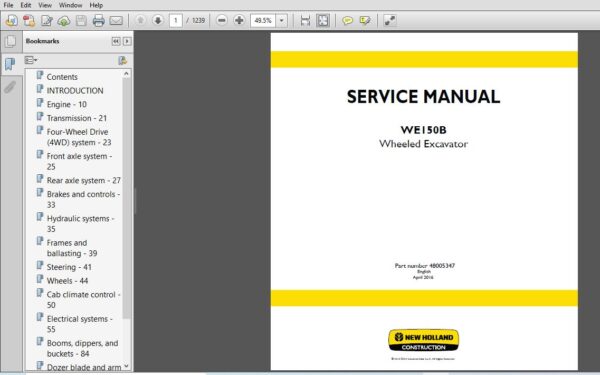
Task: Click the Highlight text tool icon
Action: [365, 20]
